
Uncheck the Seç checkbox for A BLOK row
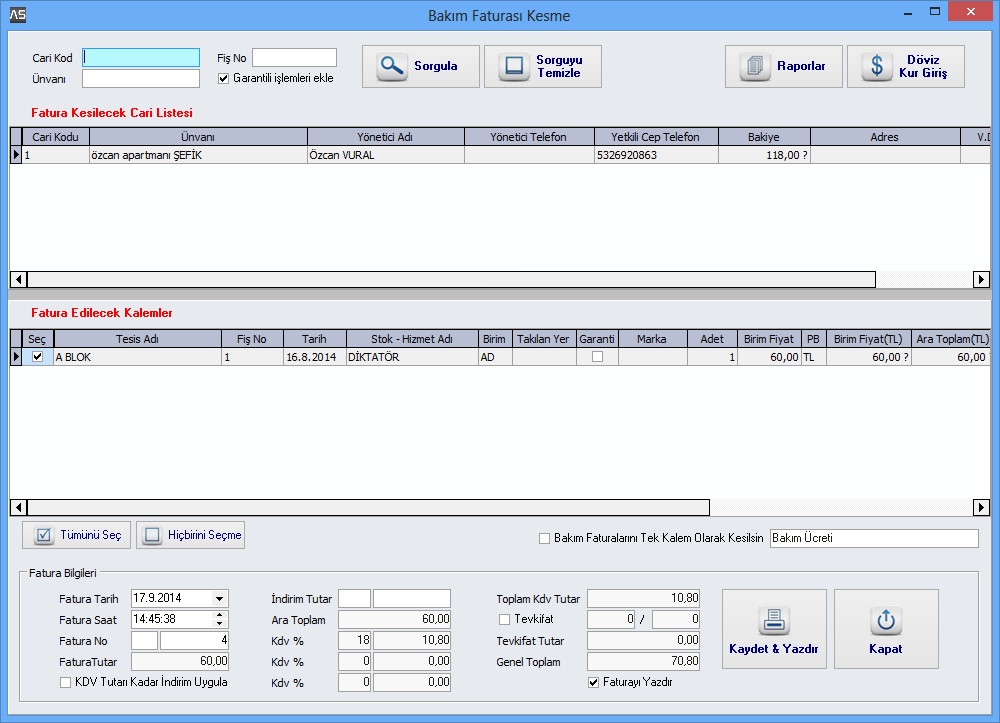38,357
